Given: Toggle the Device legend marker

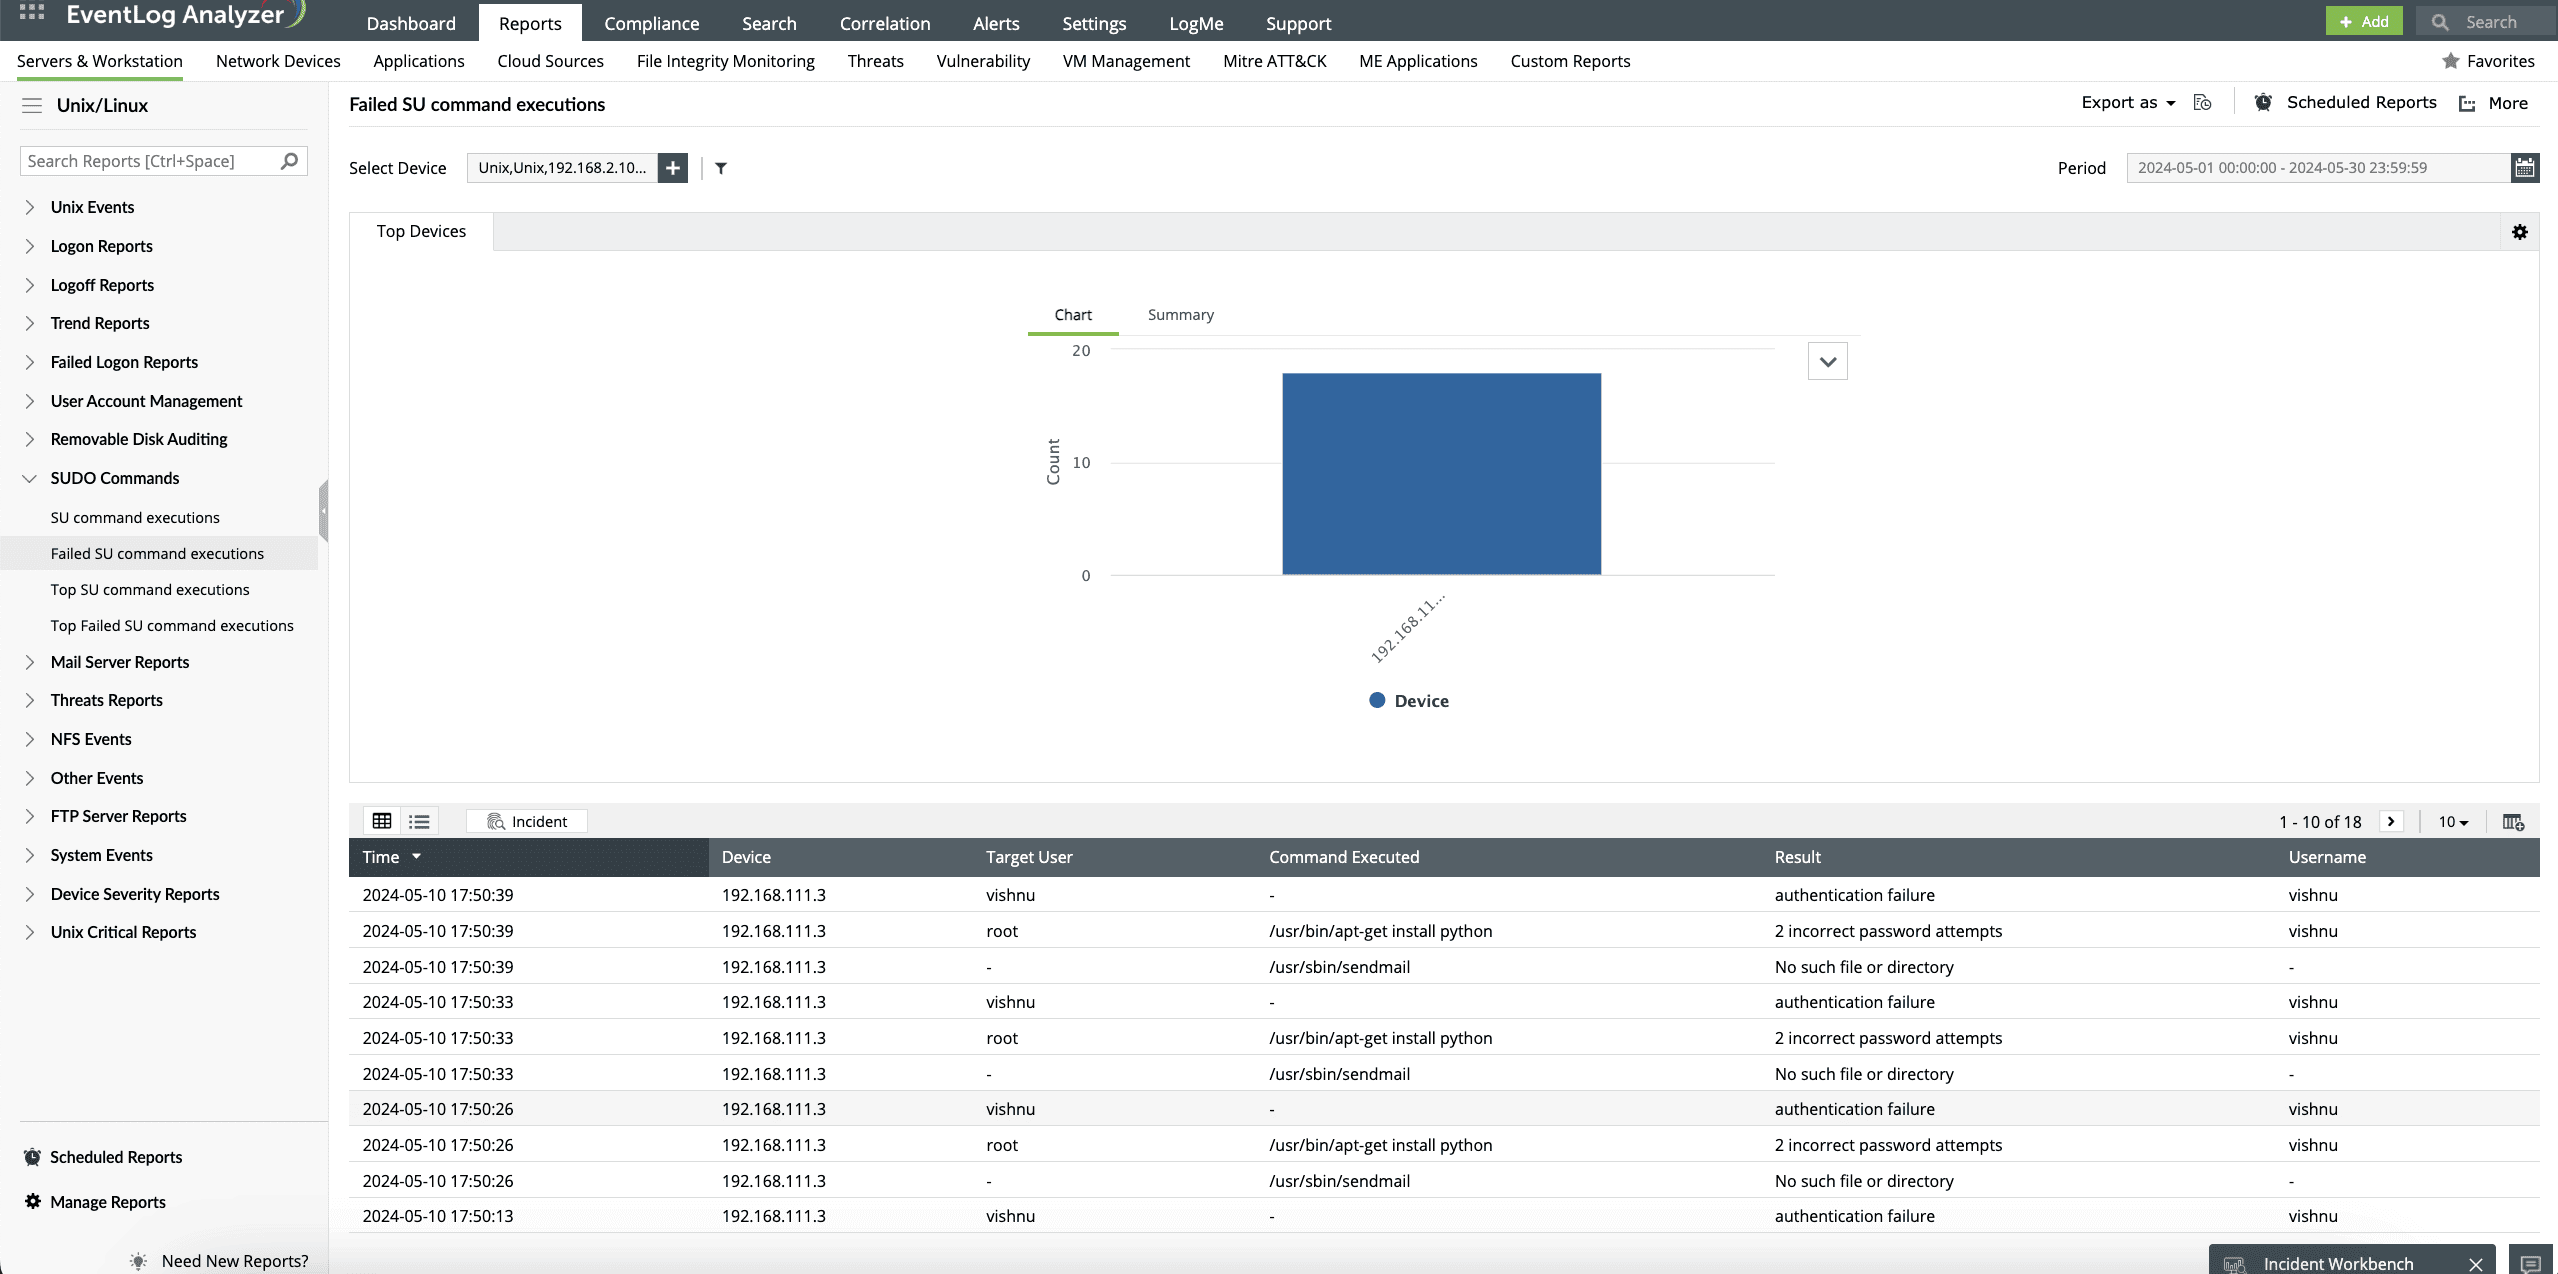Looking at the screenshot, I should 1377,701.
